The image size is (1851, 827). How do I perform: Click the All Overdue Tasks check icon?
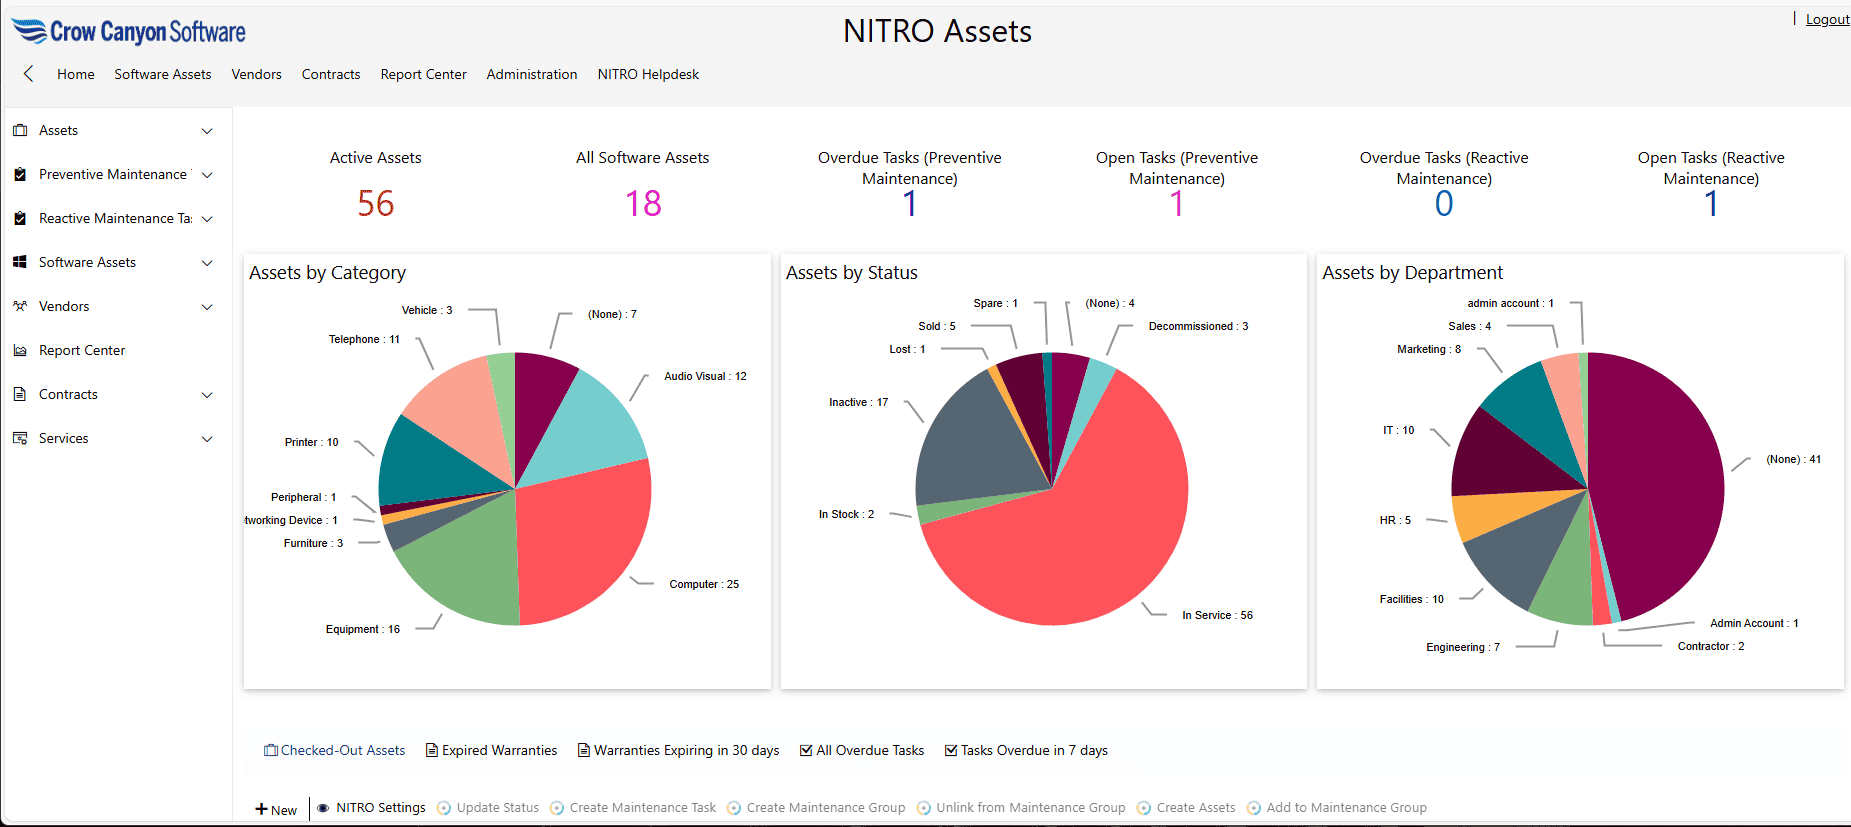tap(806, 750)
